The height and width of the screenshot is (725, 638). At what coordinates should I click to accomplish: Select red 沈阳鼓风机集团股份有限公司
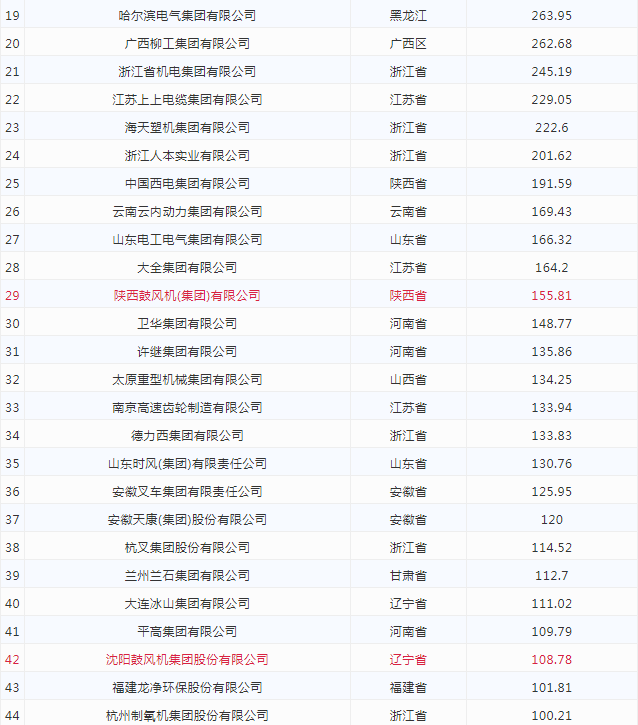[187, 659]
